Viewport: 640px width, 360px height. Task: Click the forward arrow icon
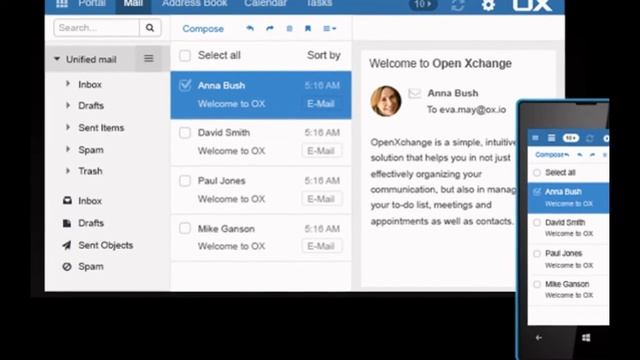269,28
